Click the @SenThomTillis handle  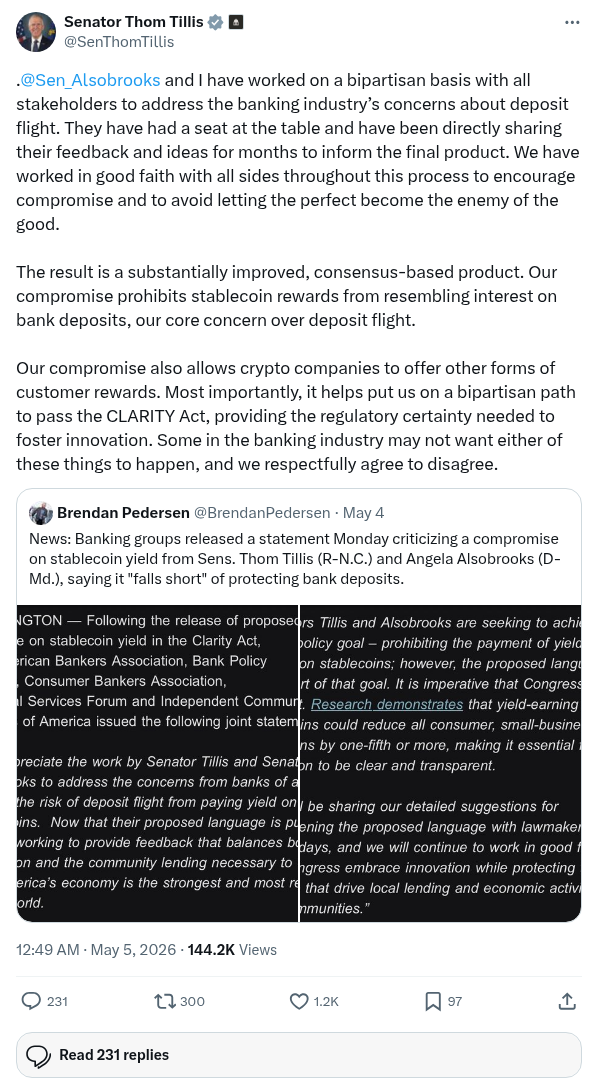(119, 42)
